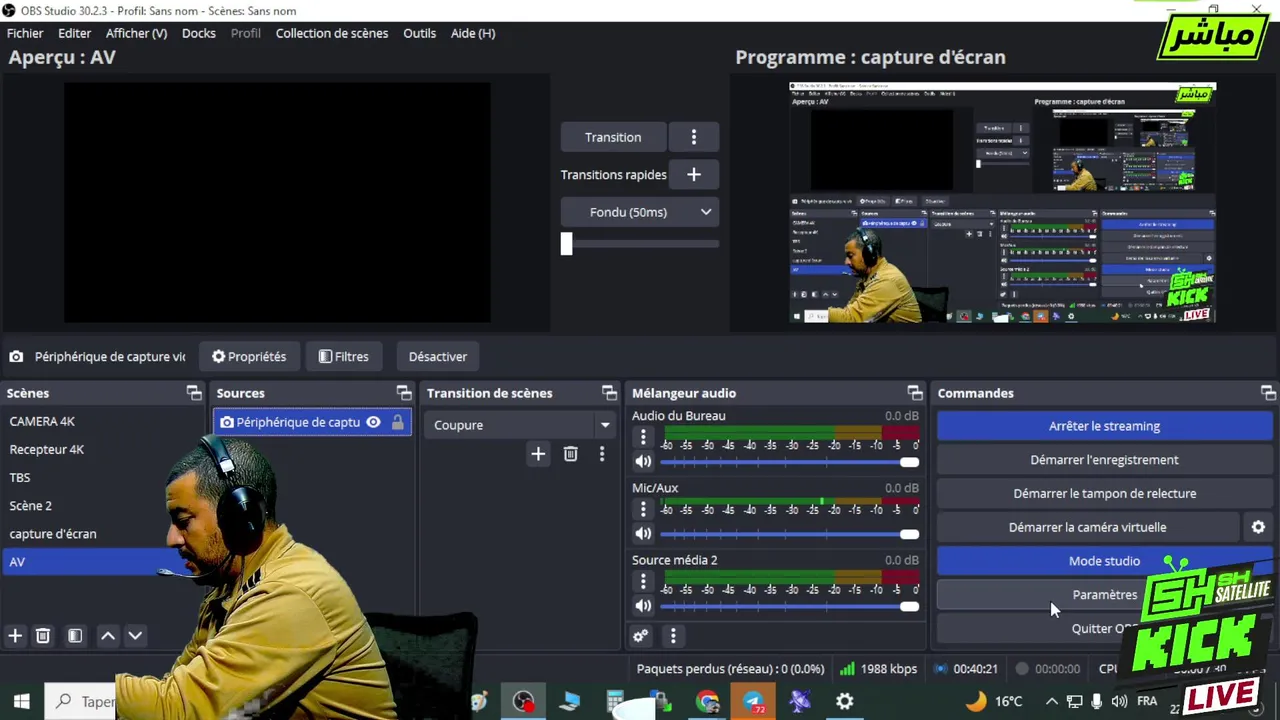Image resolution: width=1280 pixels, height=720 pixels.
Task: Delete the scene transition with trash icon
Action: pyautogui.click(x=570, y=454)
